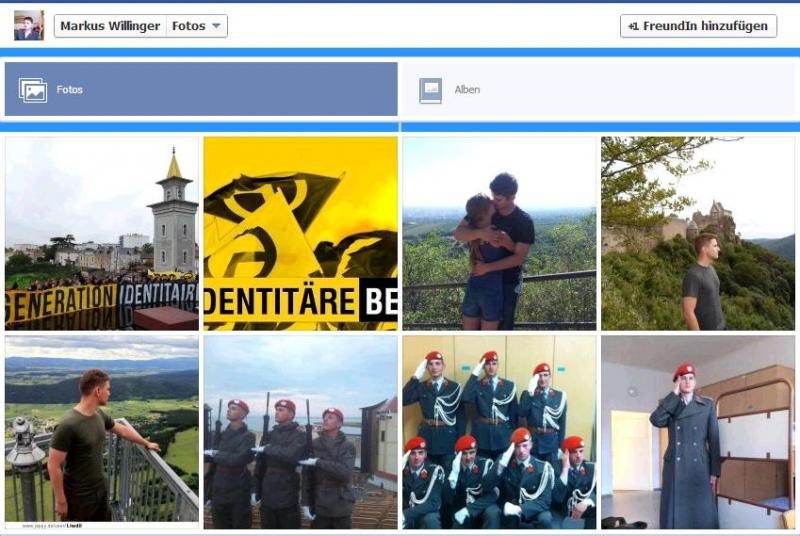Open the yellow Identitäre flag graphic

[x=301, y=233]
